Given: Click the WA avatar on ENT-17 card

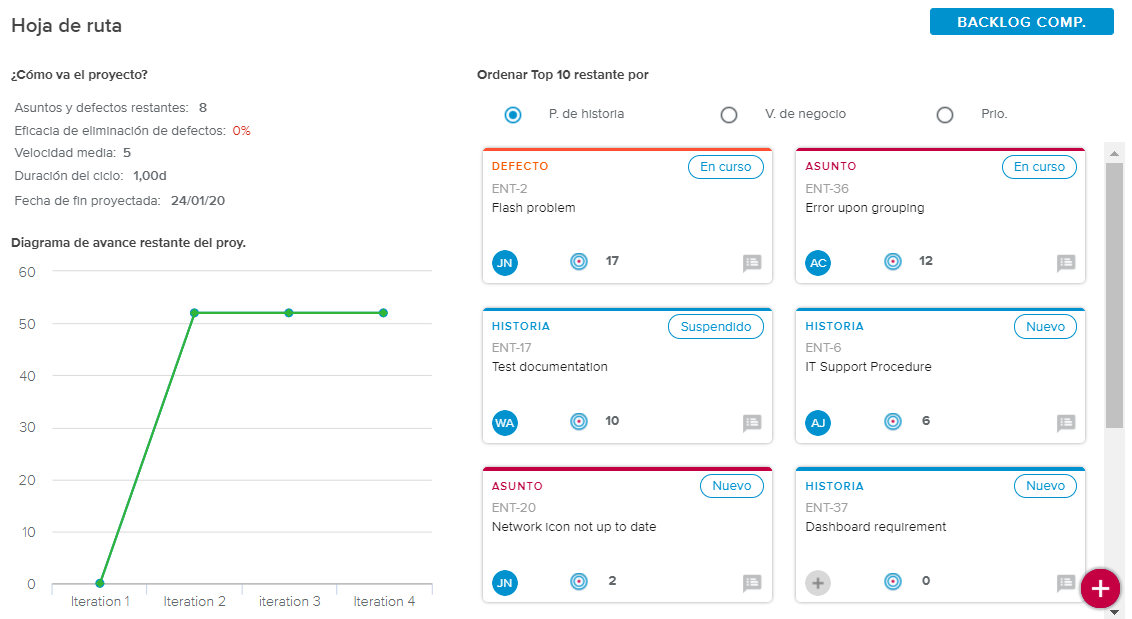Looking at the screenshot, I should tap(505, 423).
